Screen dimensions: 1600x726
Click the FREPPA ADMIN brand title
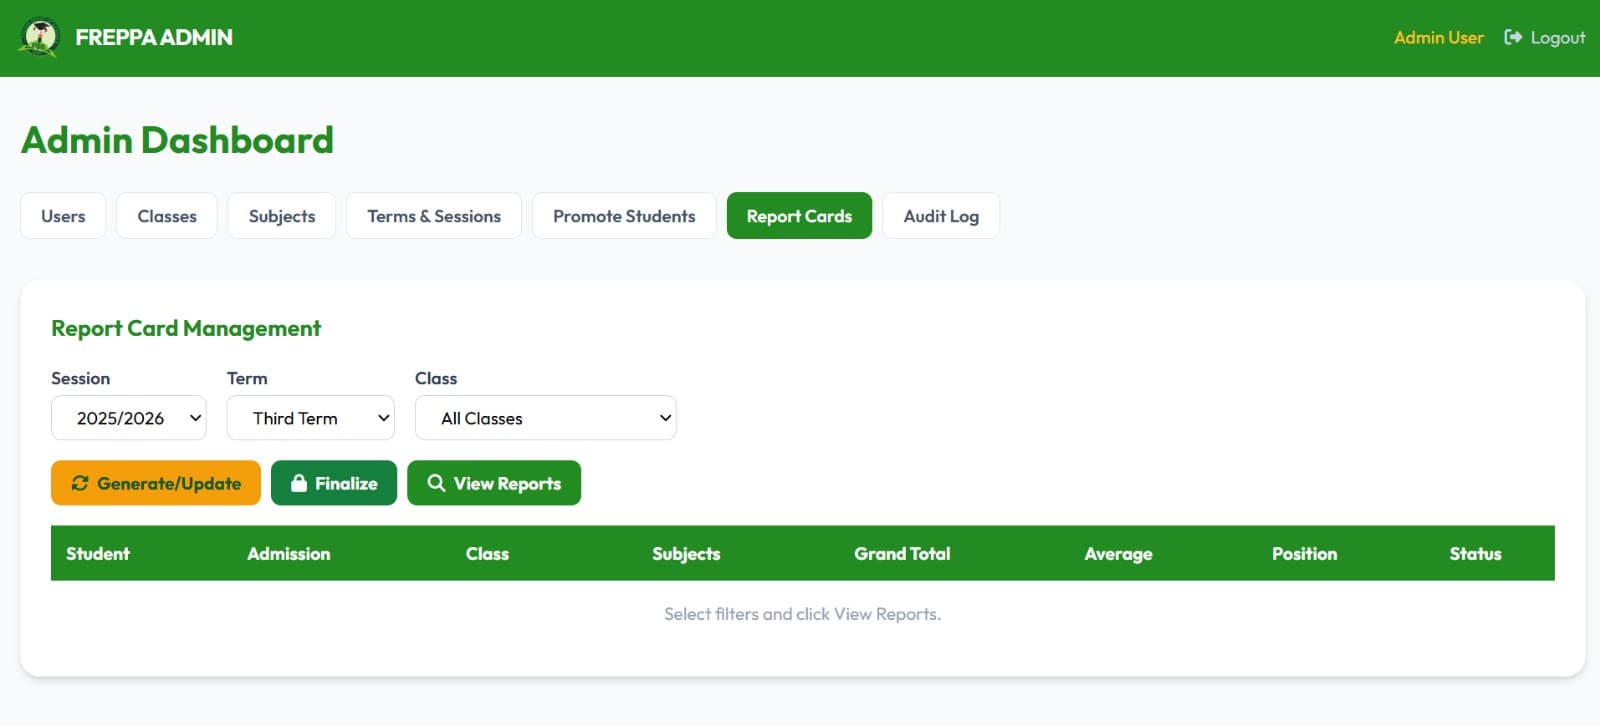point(154,37)
